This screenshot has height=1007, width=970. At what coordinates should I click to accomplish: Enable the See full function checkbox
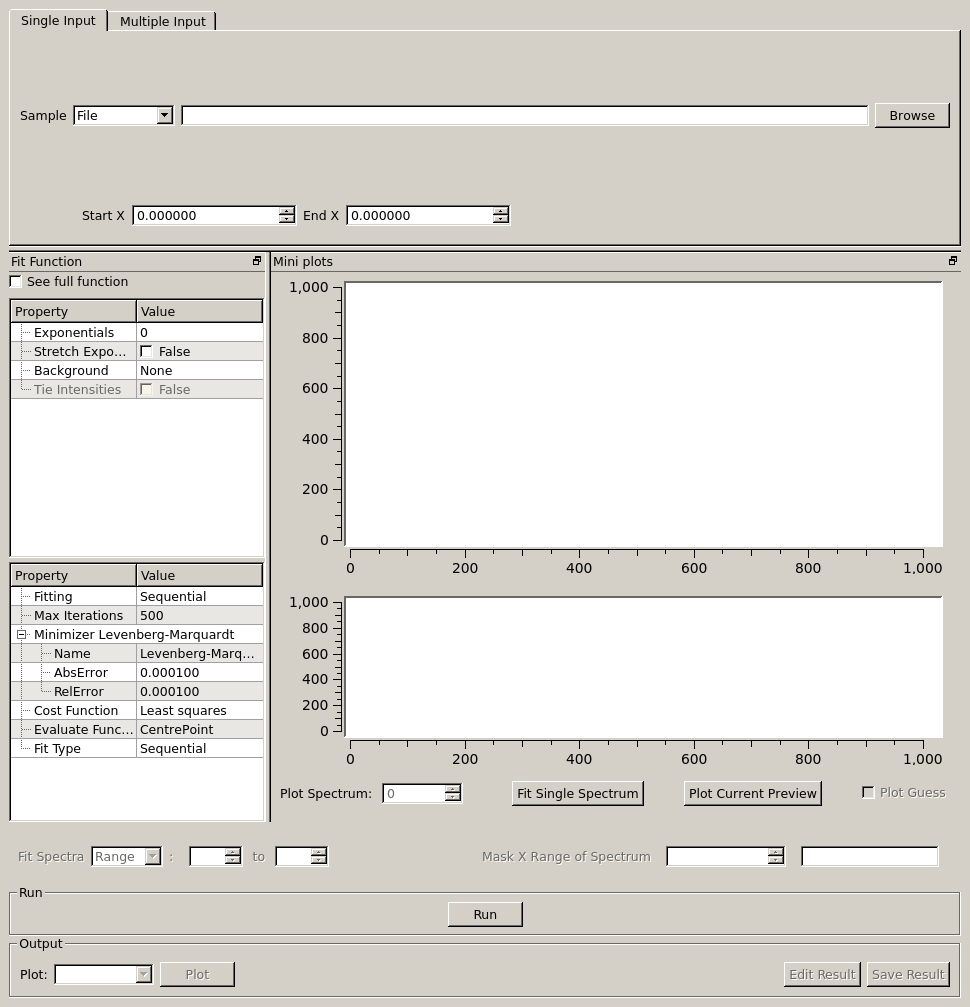point(16,282)
